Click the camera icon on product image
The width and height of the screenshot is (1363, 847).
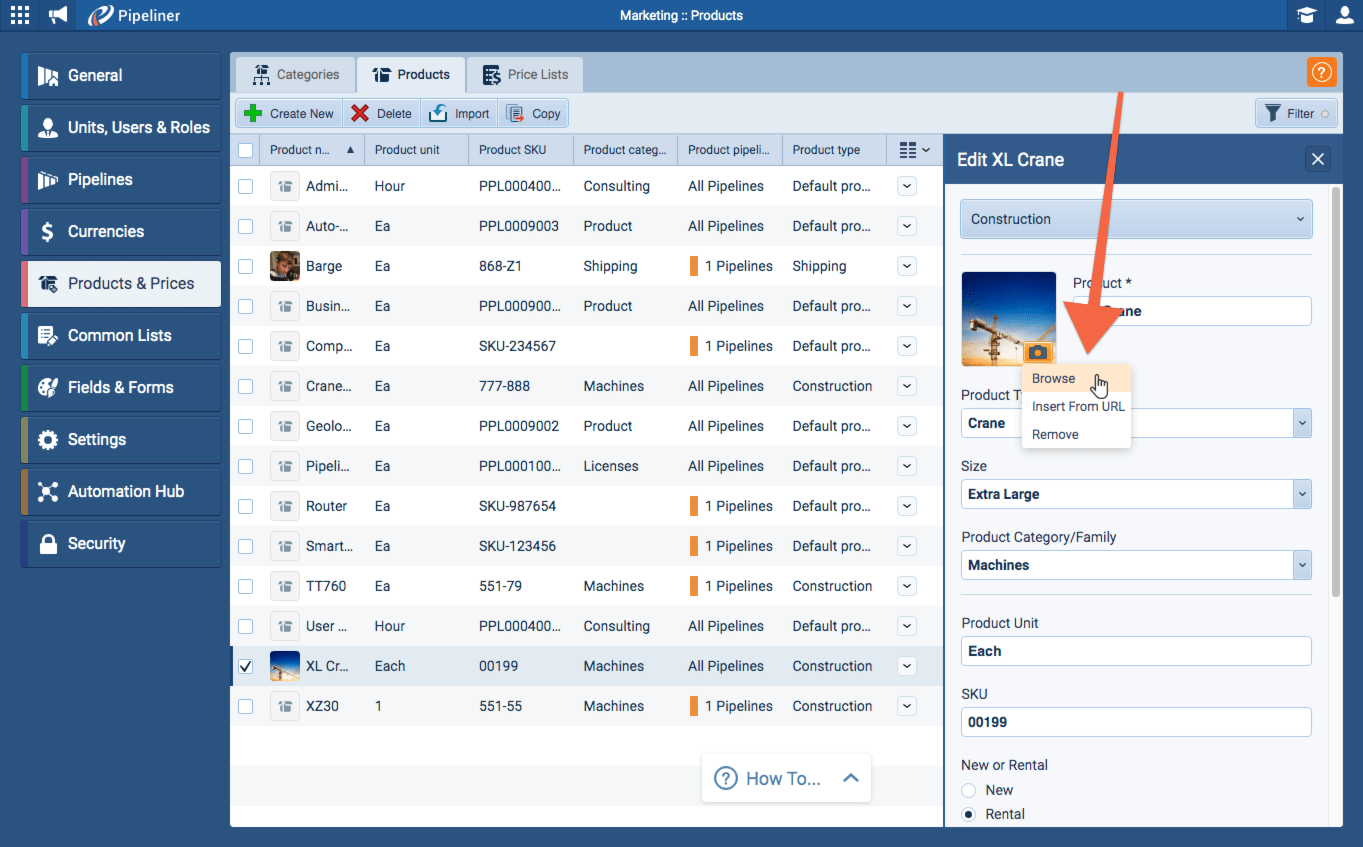pyautogui.click(x=1039, y=353)
